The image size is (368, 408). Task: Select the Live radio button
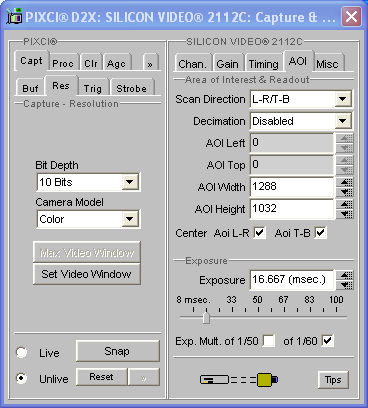coord(22,353)
